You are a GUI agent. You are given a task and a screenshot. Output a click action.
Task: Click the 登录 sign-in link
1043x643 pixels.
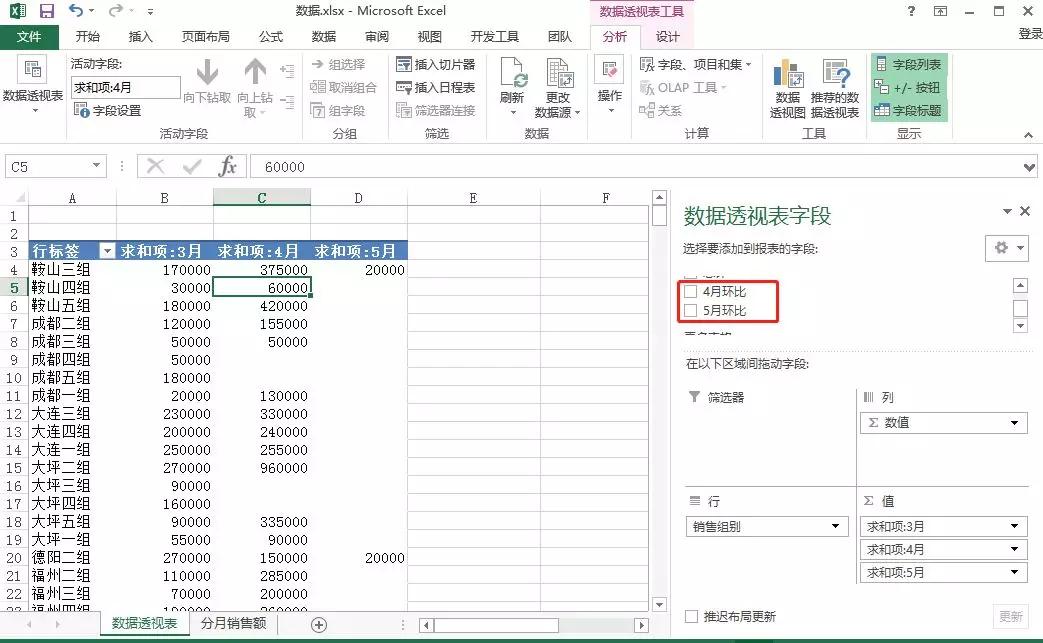point(1030,33)
